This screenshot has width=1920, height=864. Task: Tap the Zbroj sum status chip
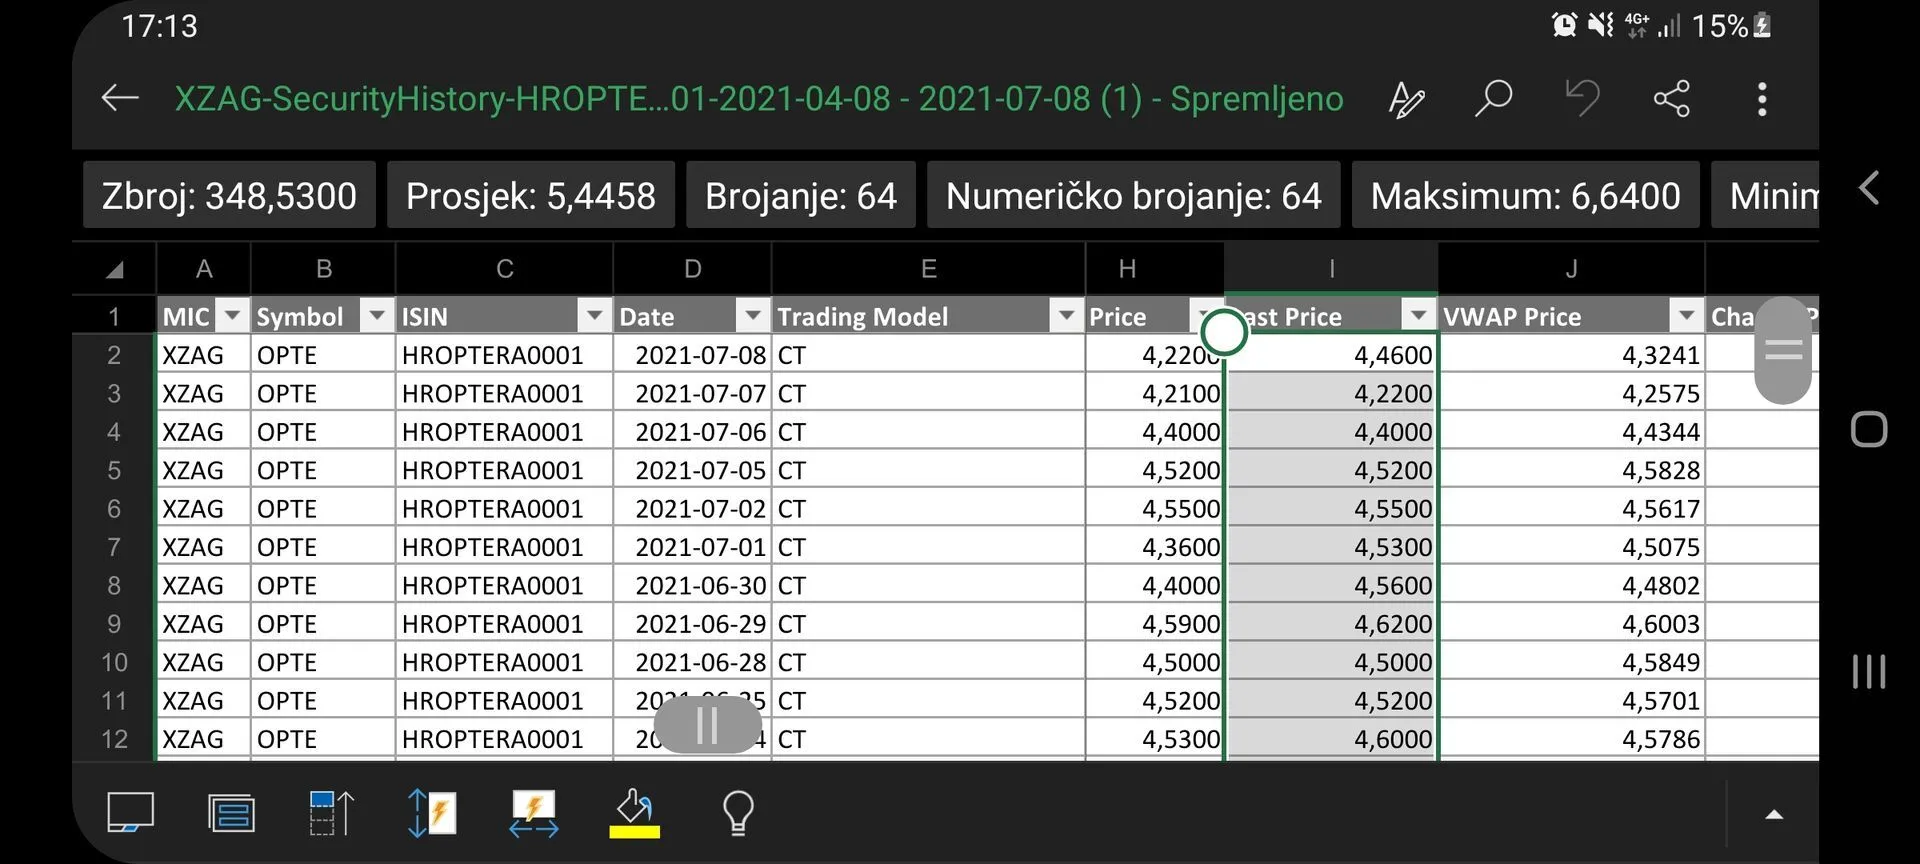tap(229, 195)
